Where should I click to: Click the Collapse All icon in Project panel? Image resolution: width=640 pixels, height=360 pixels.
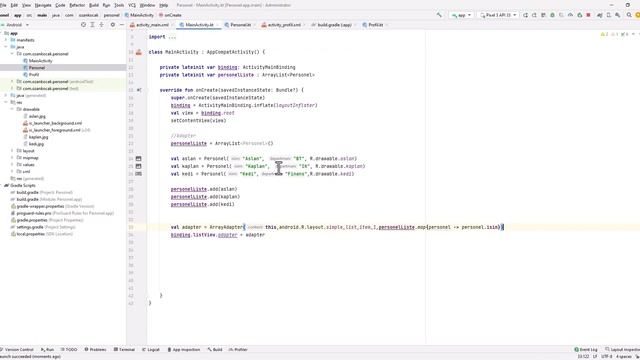(101, 25)
